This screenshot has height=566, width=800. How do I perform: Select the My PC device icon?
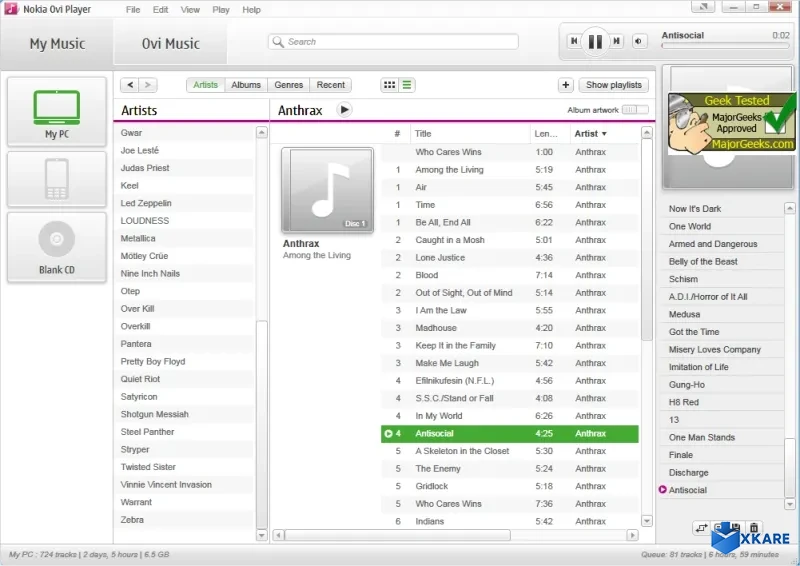57,112
